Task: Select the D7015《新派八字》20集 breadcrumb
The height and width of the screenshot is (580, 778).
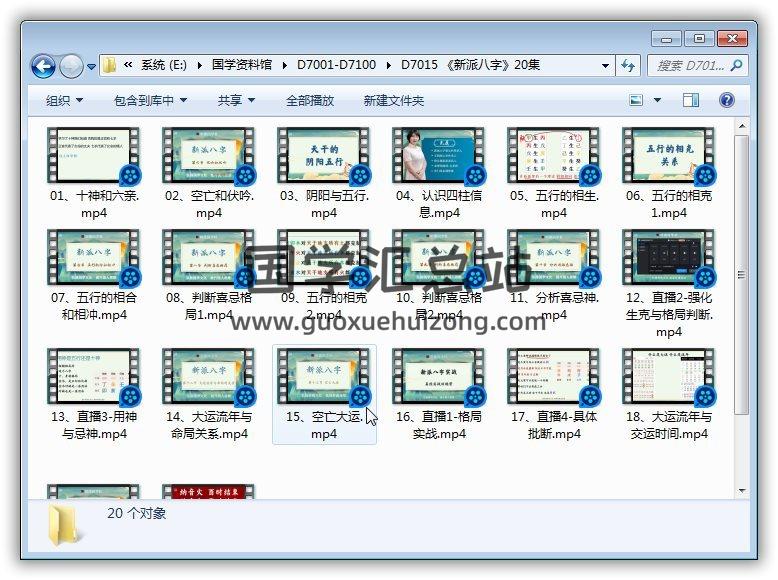Action: click(x=470, y=65)
